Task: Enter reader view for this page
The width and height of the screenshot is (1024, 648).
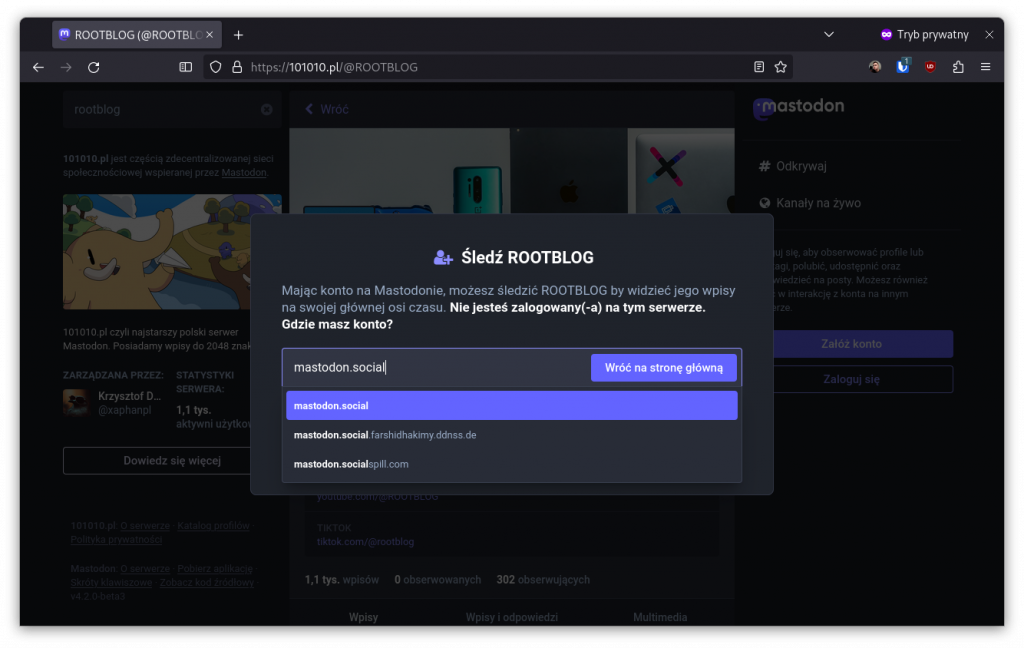Action: point(758,66)
